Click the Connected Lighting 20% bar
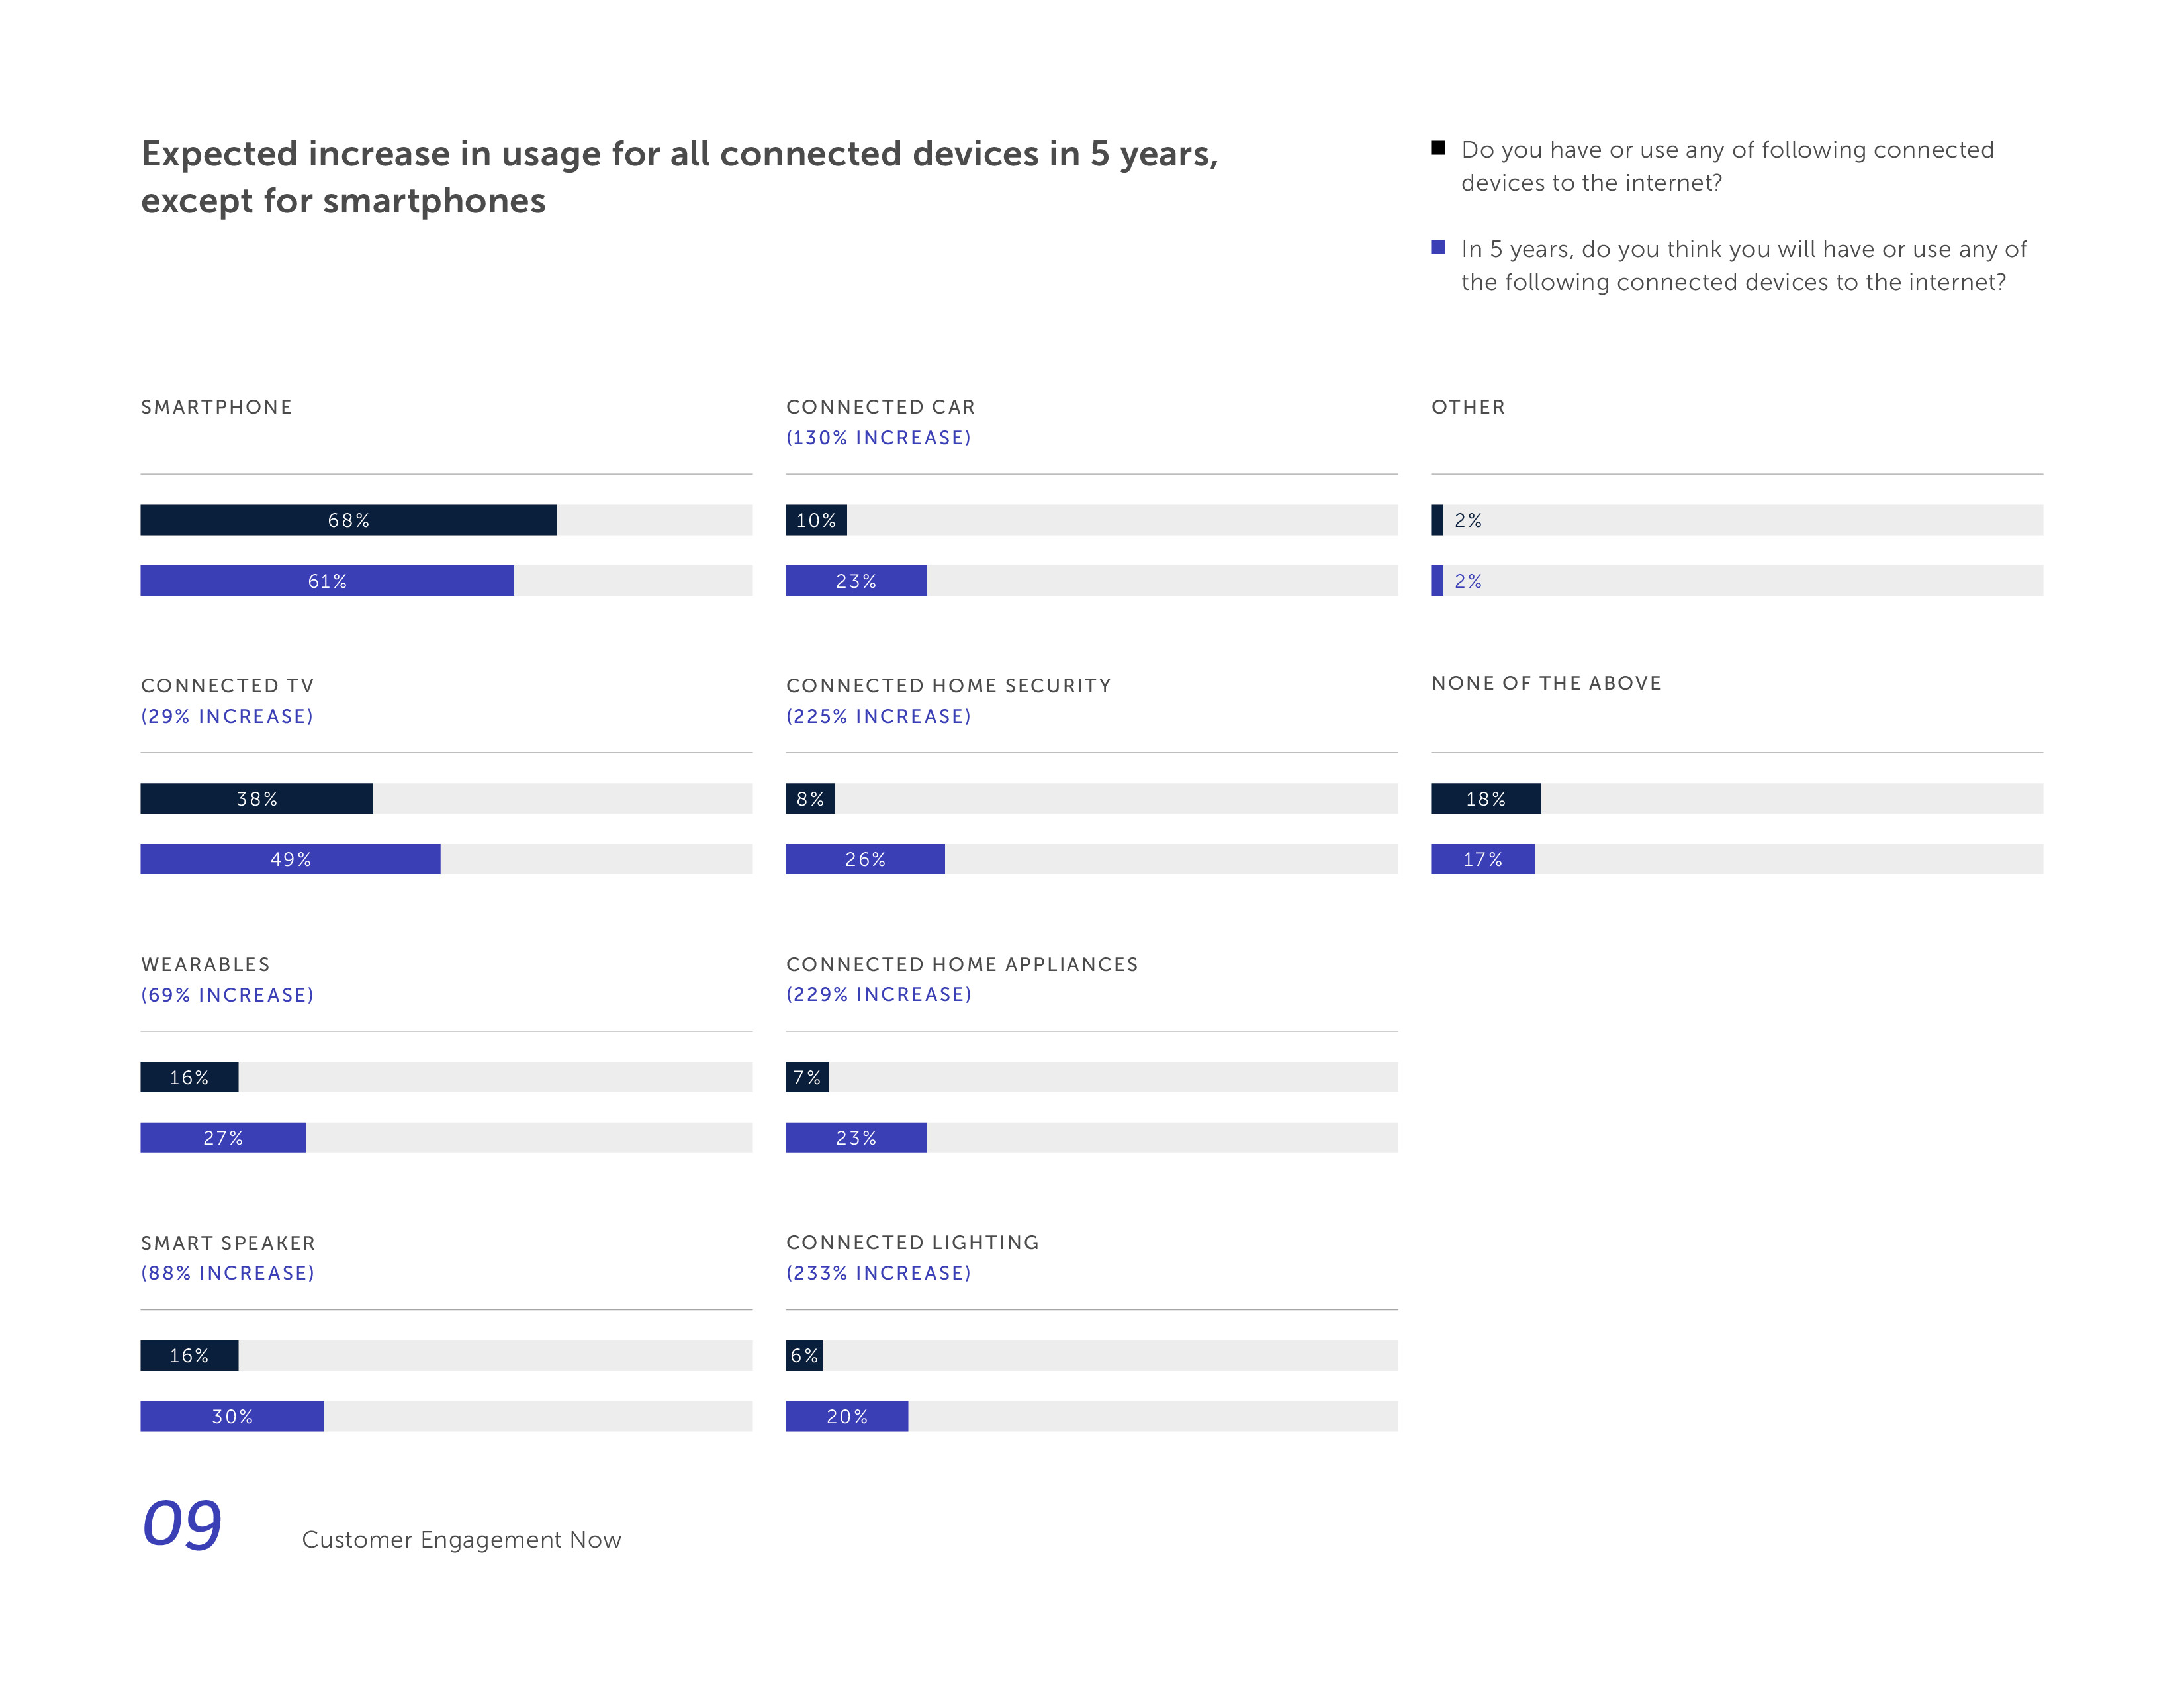The image size is (2184, 1688). tap(847, 1416)
